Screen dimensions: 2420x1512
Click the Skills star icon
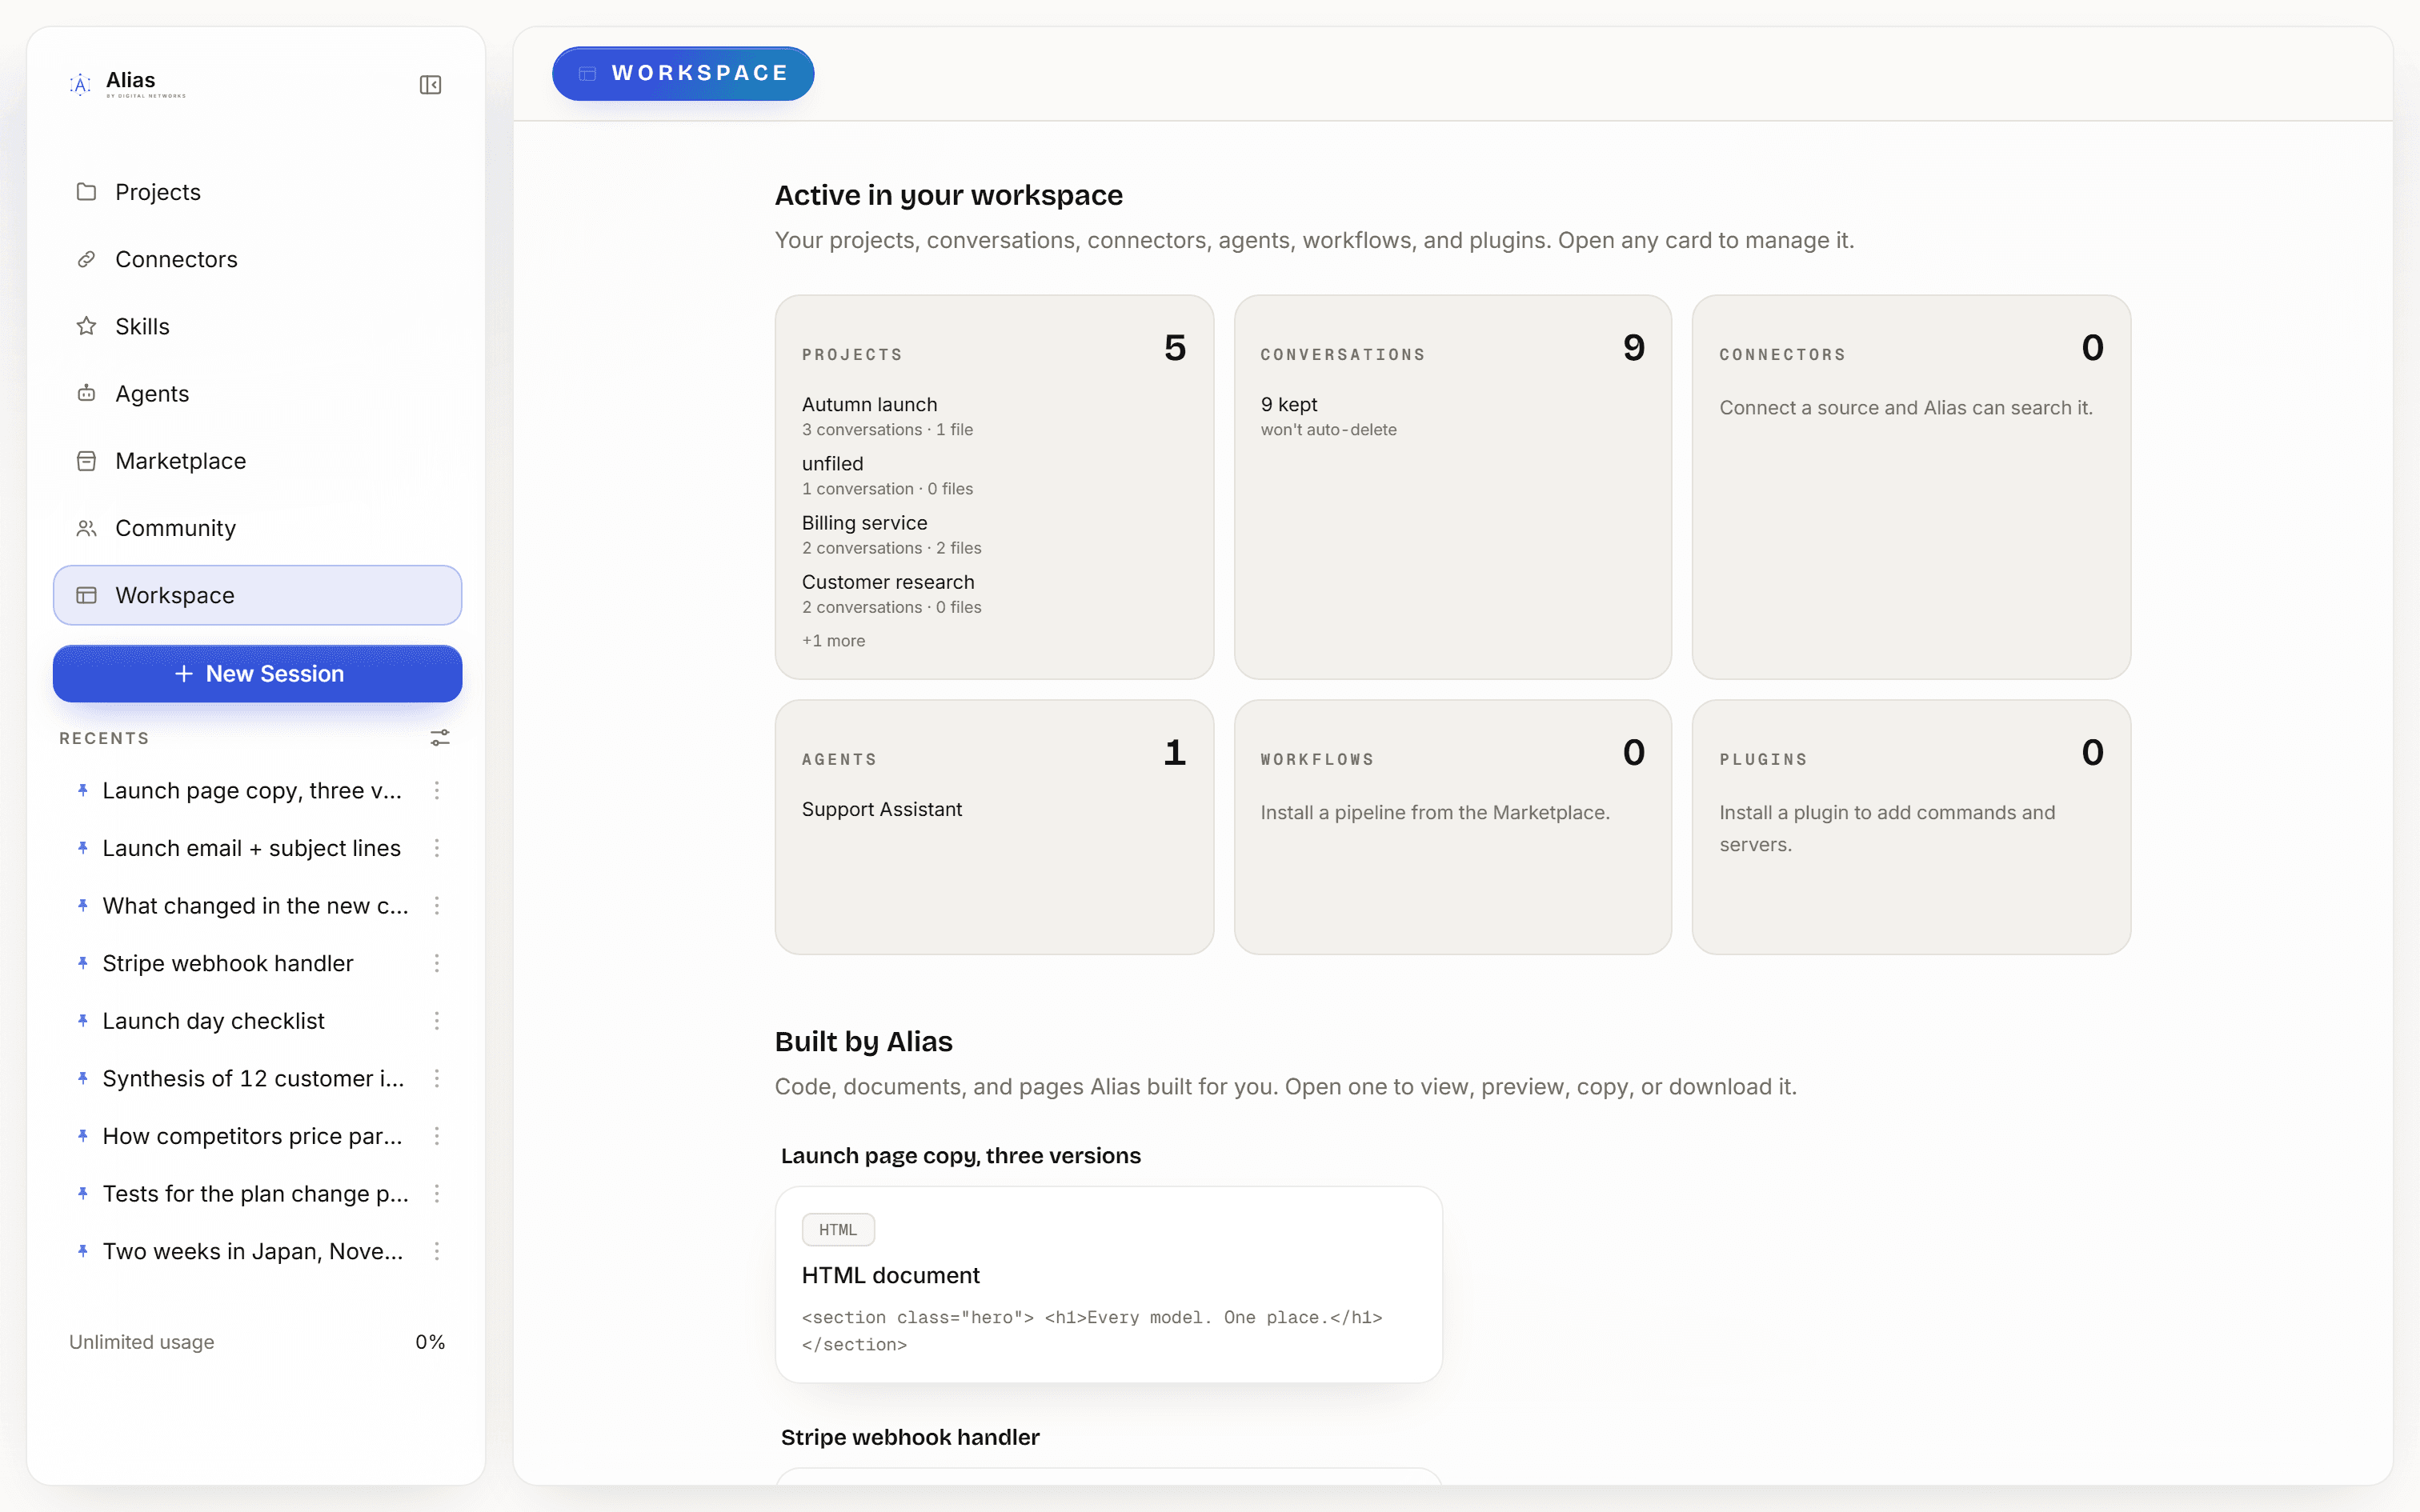86,326
